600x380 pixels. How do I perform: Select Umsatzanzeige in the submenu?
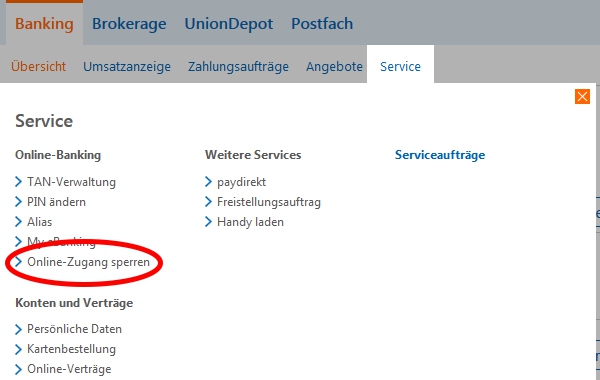(x=127, y=67)
